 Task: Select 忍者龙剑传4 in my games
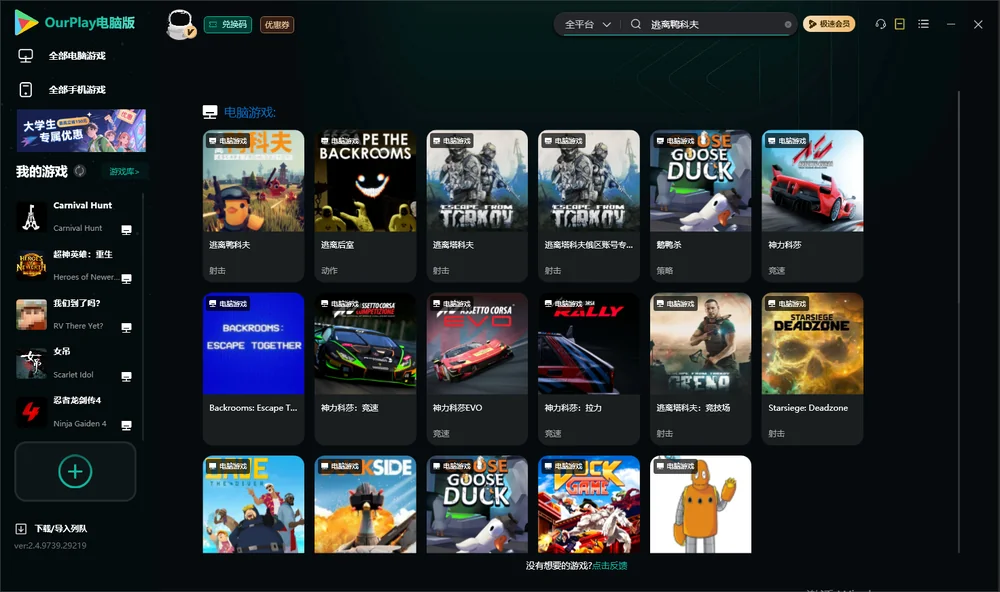[75, 413]
